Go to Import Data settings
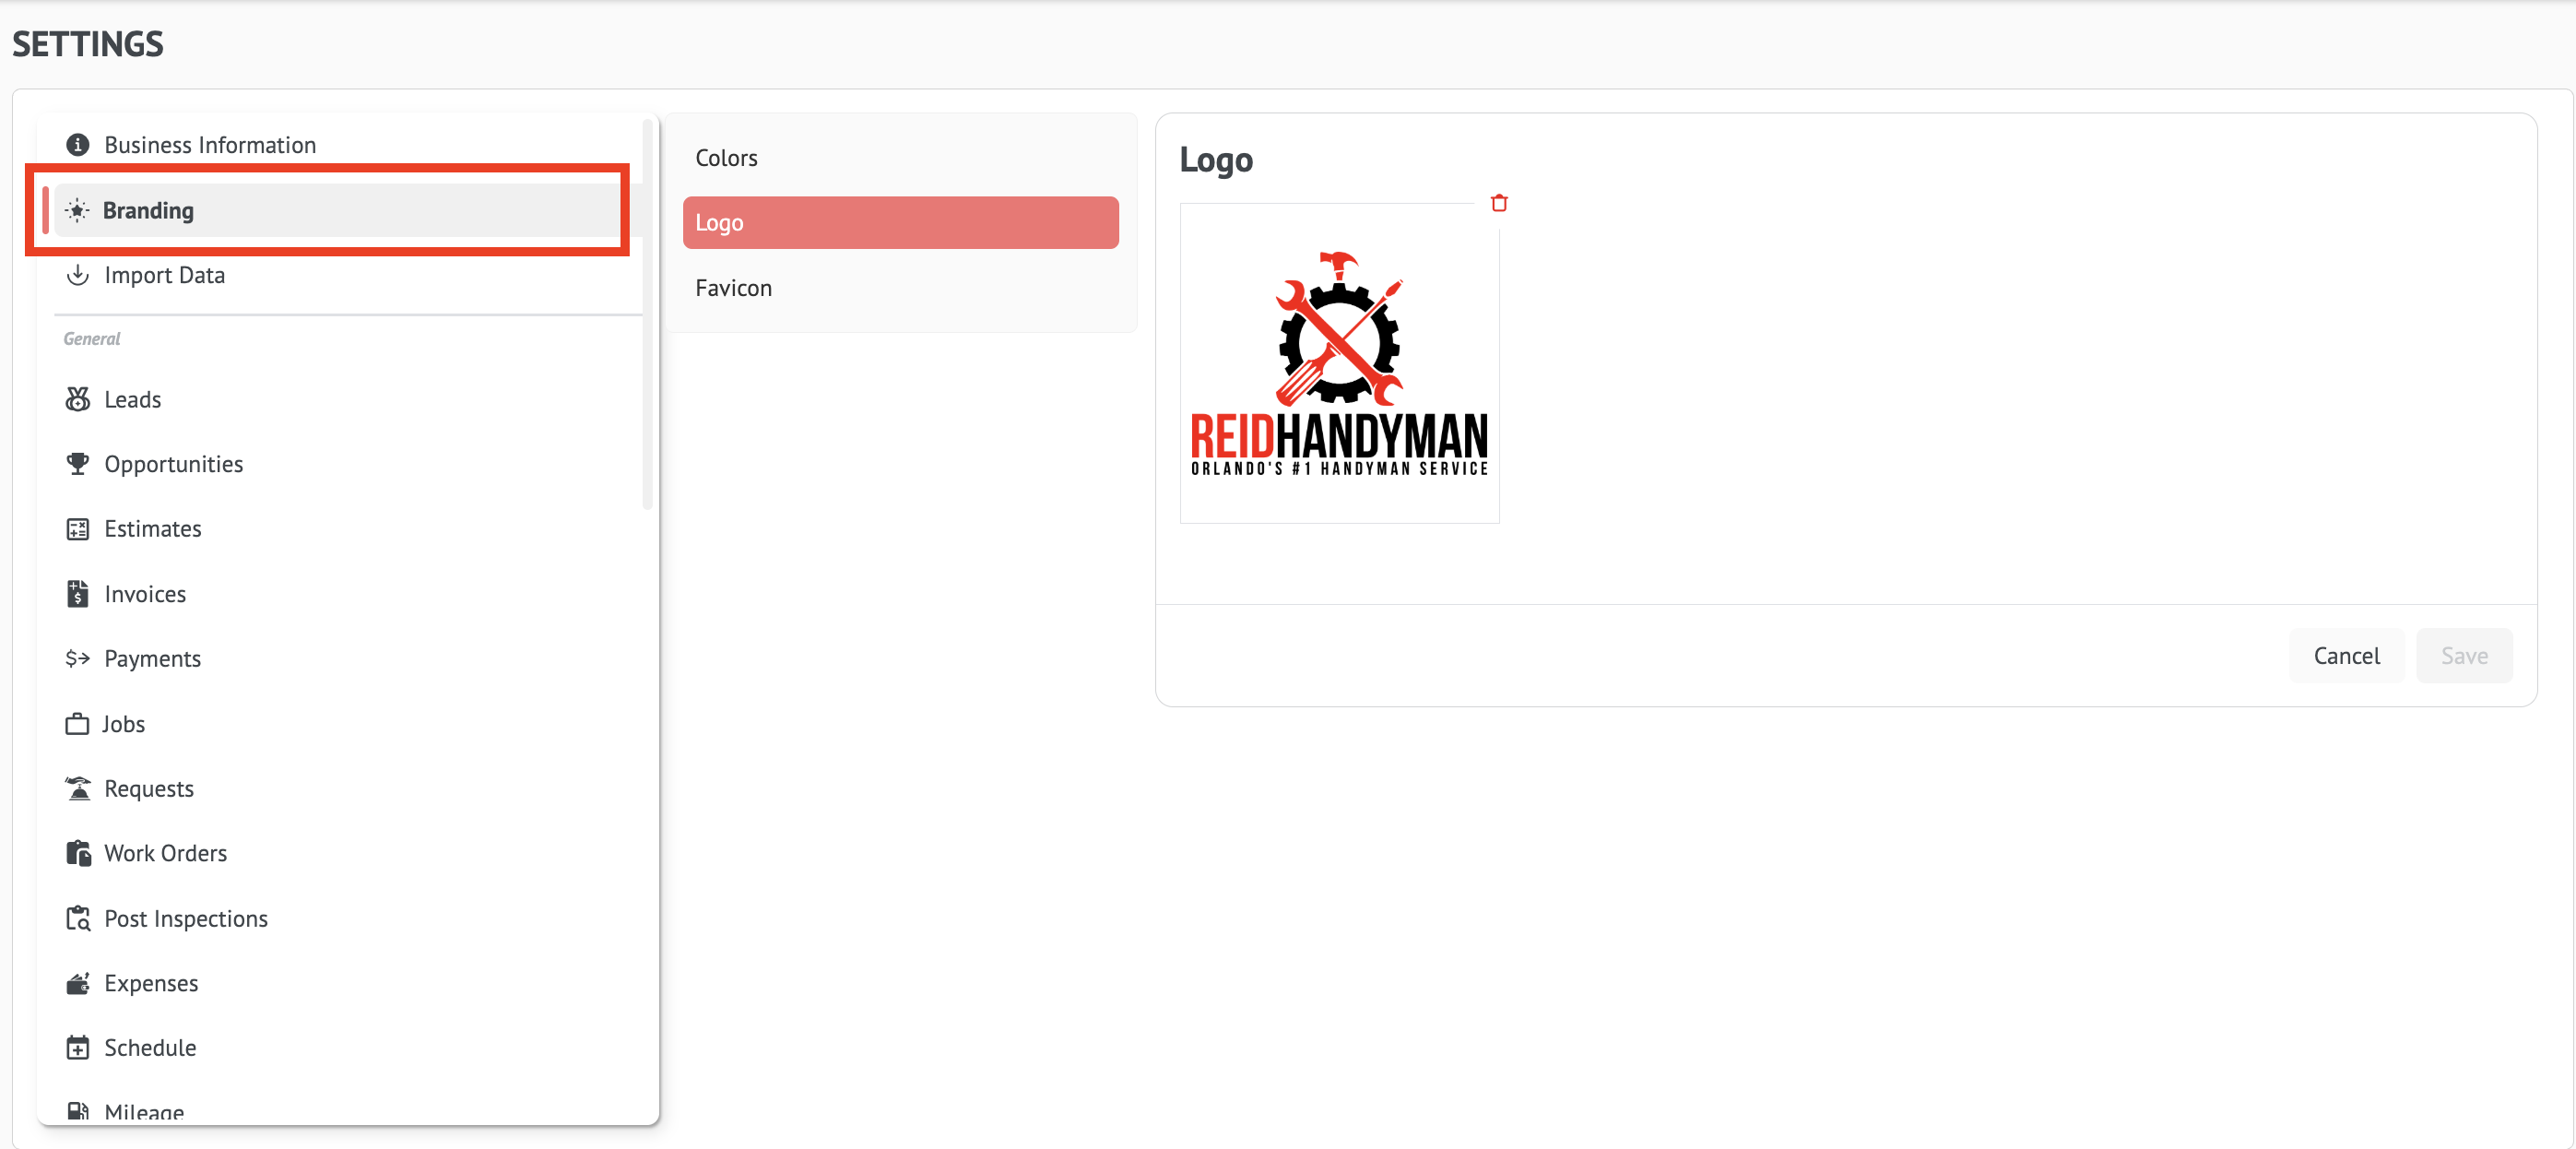 coord(164,275)
